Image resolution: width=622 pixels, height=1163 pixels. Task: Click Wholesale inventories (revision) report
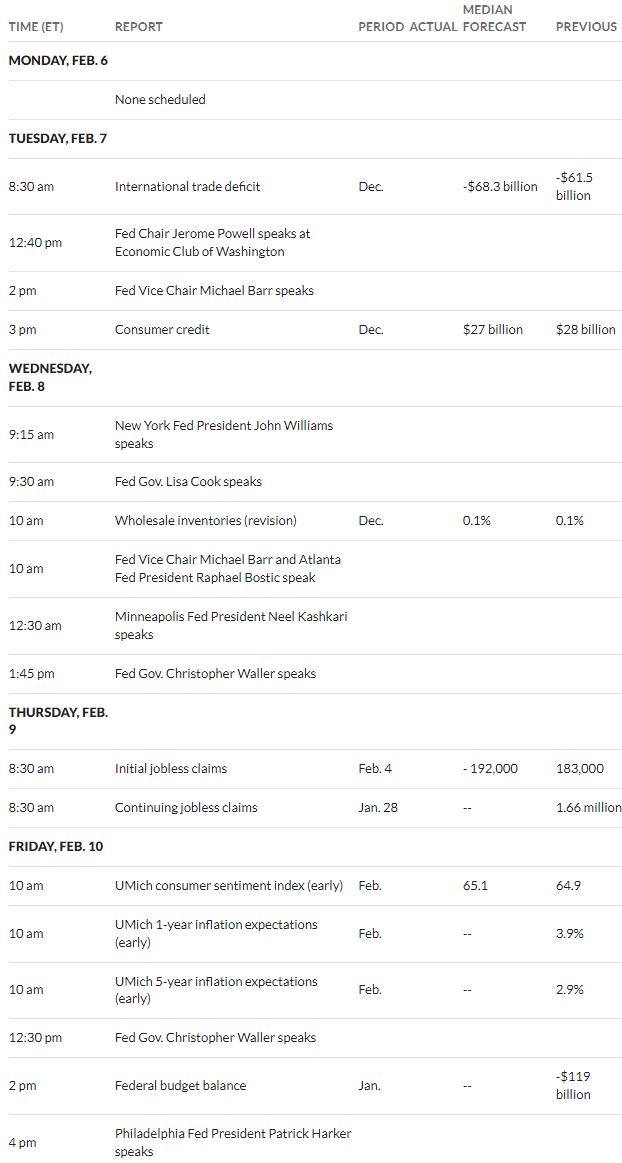[205, 521]
